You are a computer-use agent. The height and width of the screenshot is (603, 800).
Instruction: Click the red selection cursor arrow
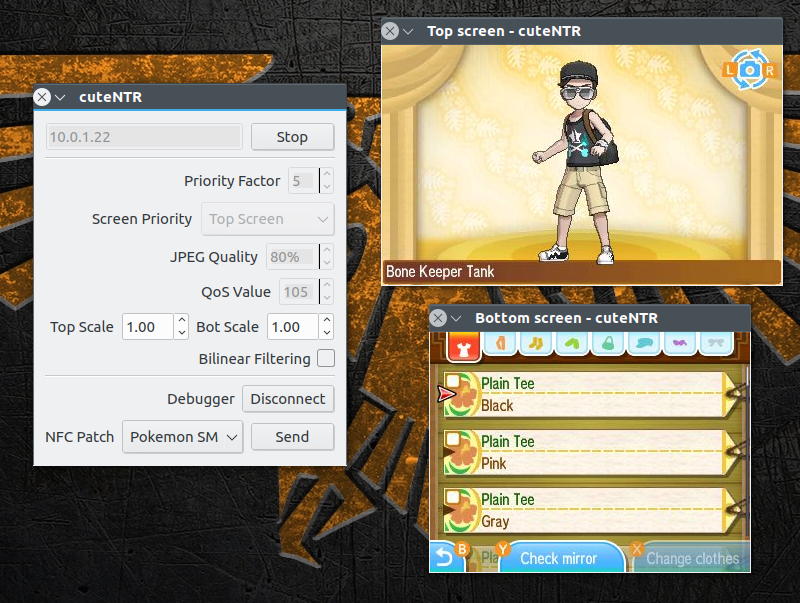(446, 393)
